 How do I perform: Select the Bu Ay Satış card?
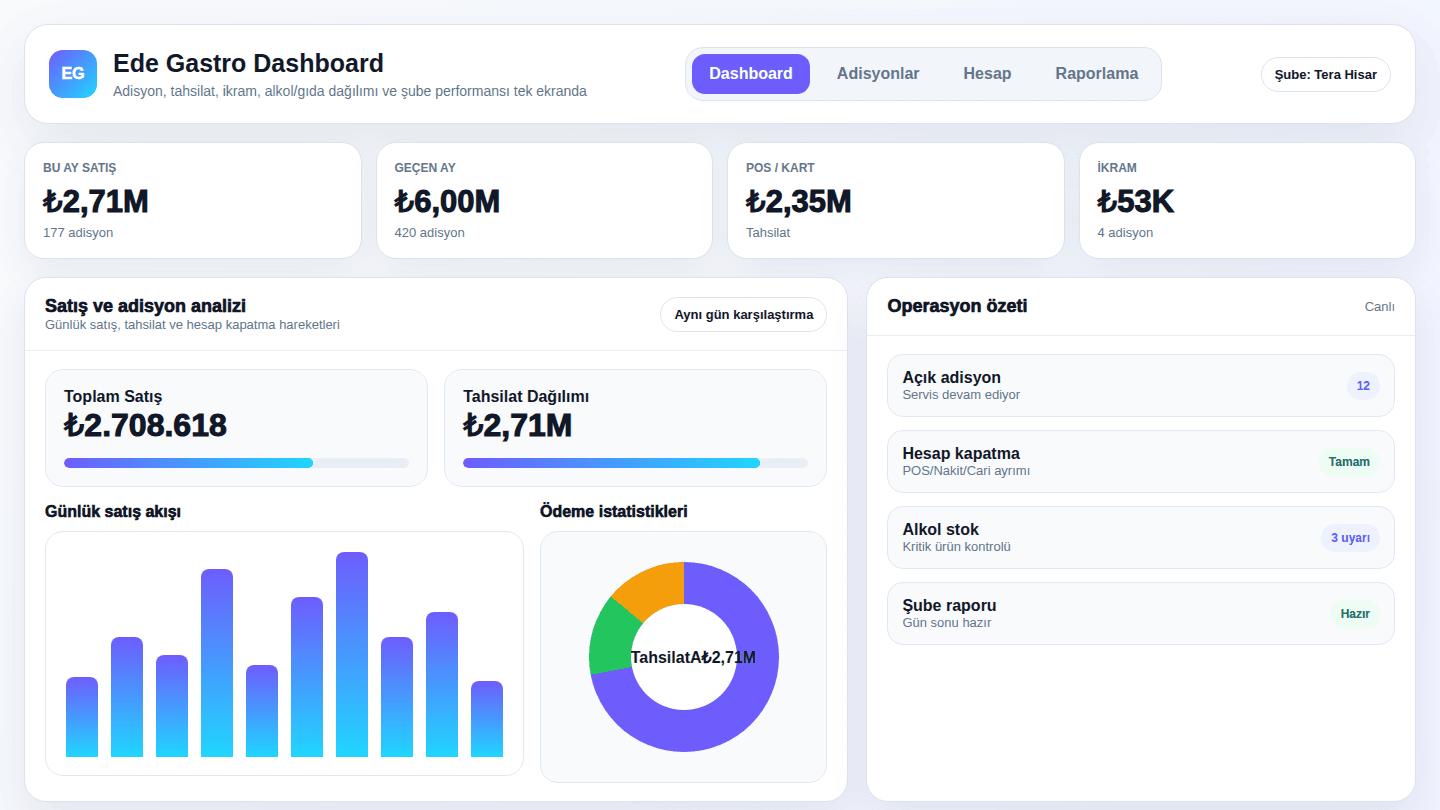[x=193, y=201]
